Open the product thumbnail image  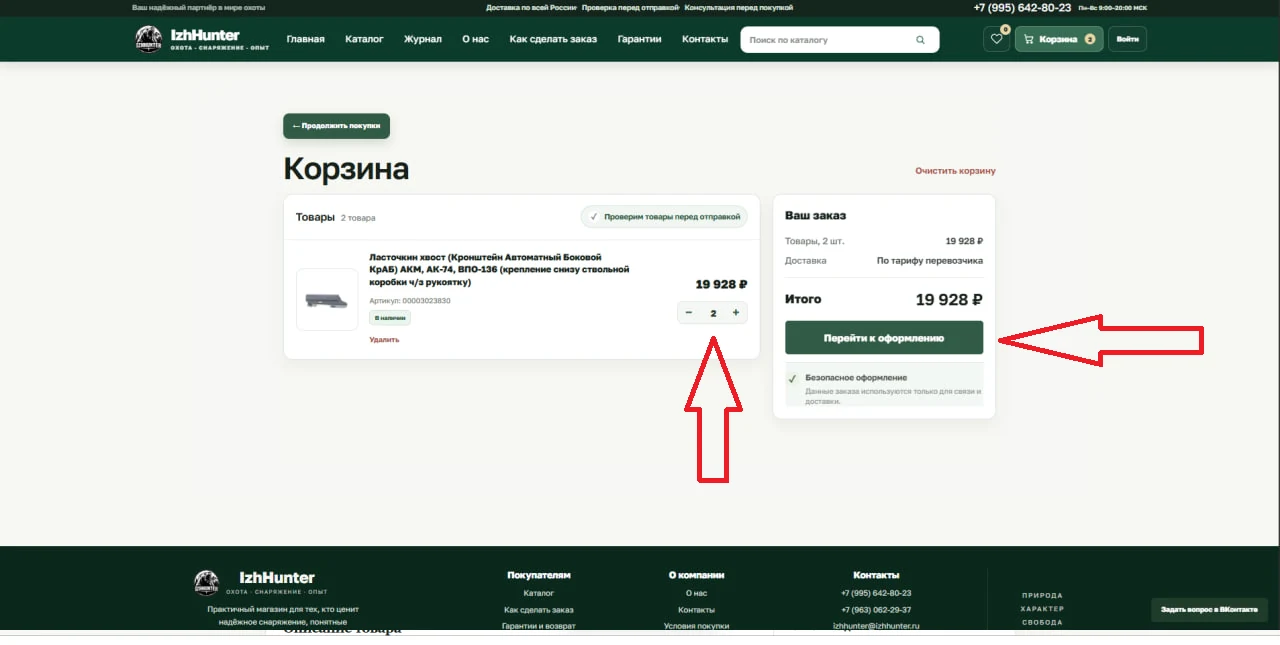[x=327, y=299]
